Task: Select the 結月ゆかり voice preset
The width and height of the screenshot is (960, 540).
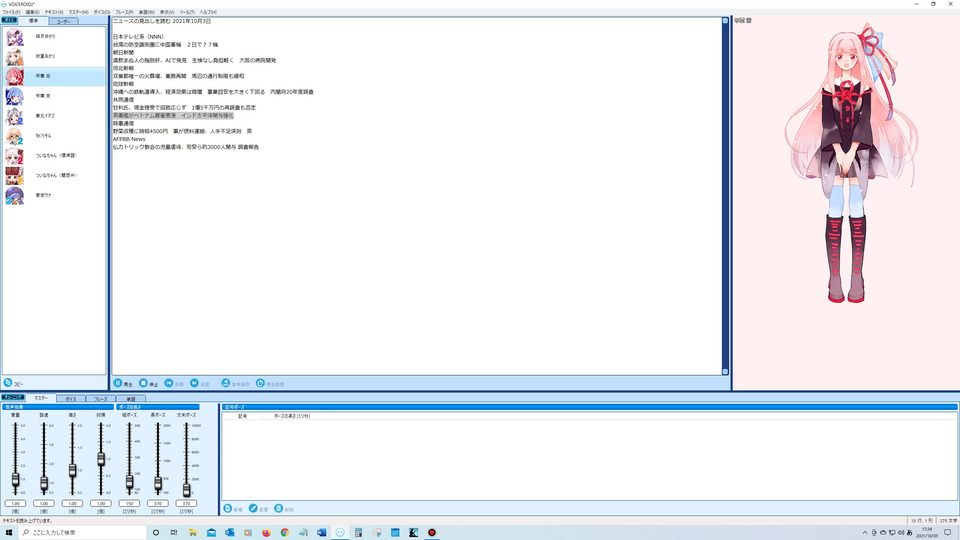Action: point(54,37)
